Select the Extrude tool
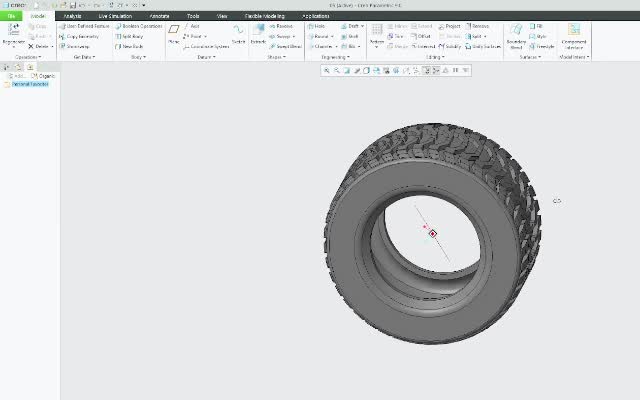This screenshot has height=400, width=640. click(x=258, y=34)
